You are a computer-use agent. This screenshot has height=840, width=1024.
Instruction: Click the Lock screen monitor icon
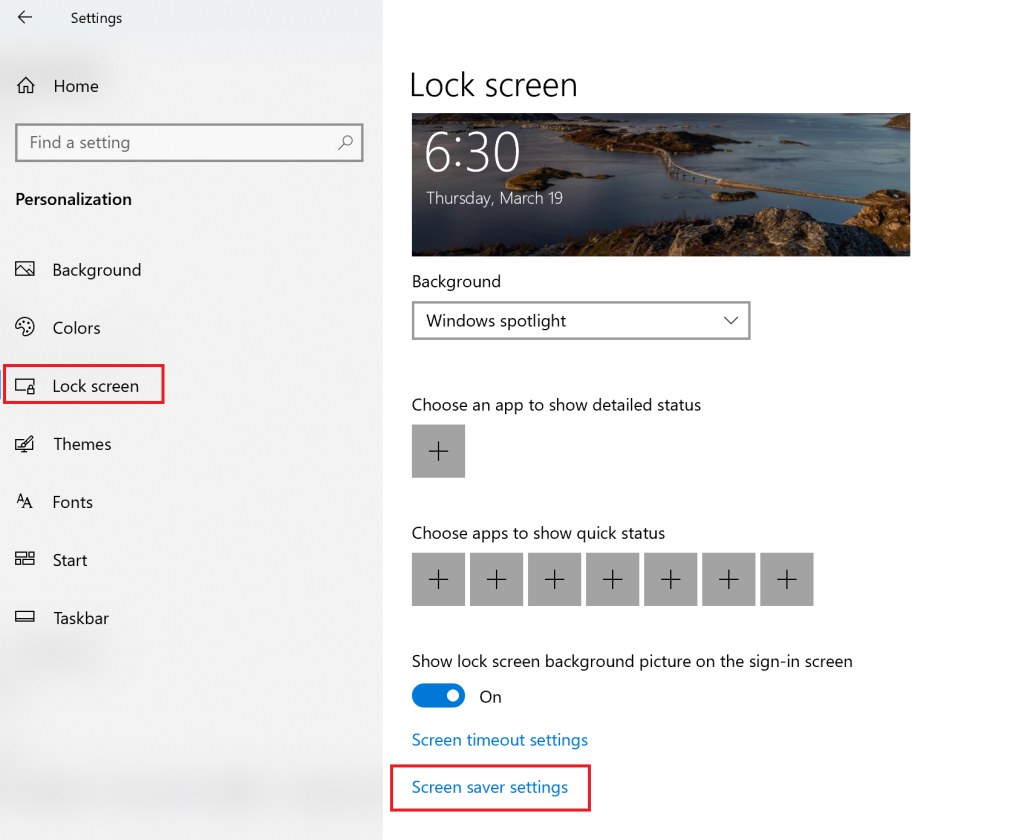click(25, 386)
